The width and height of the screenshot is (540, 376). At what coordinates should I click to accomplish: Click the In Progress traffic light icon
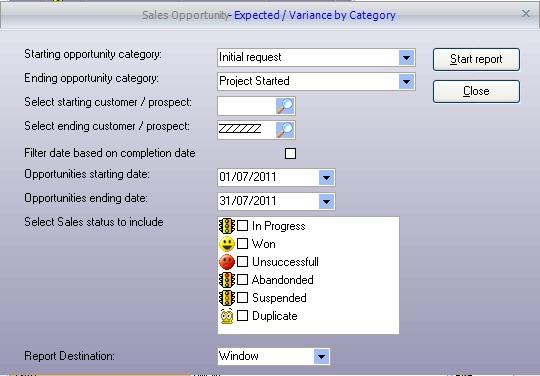click(227, 226)
